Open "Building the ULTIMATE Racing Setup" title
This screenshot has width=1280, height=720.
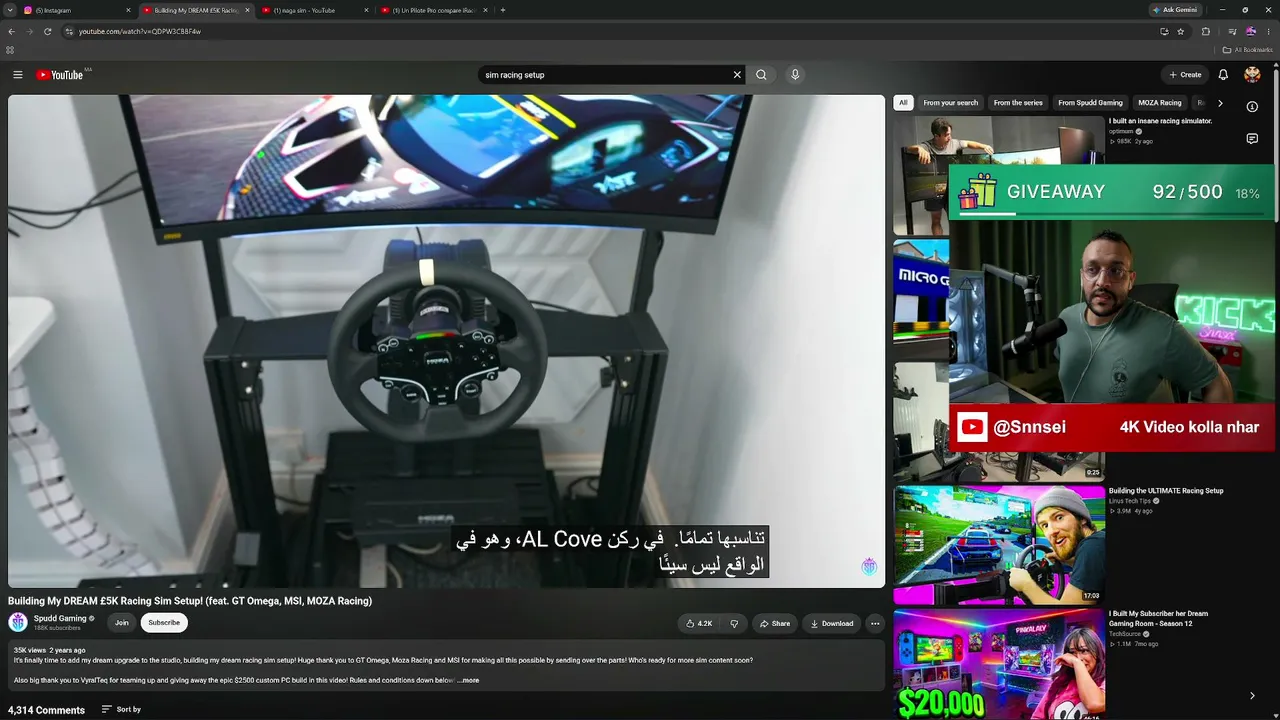tap(1166, 491)
